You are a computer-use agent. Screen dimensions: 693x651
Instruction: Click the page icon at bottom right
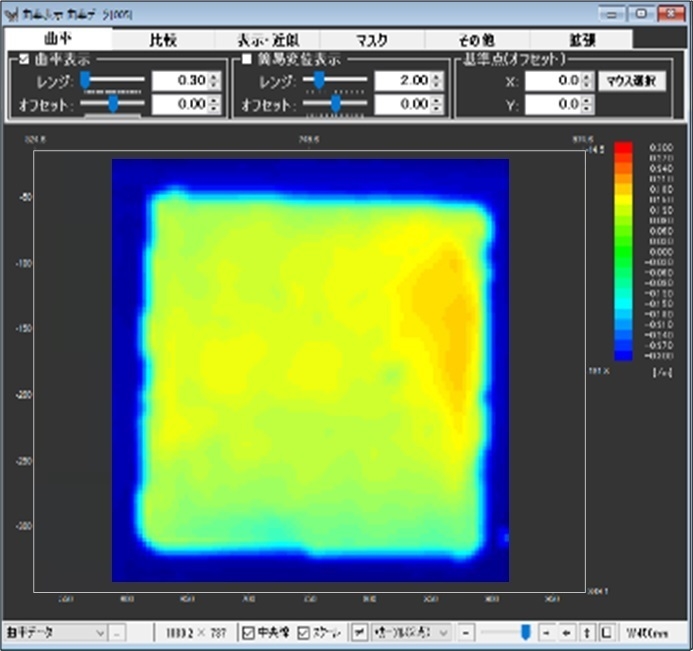605,632
